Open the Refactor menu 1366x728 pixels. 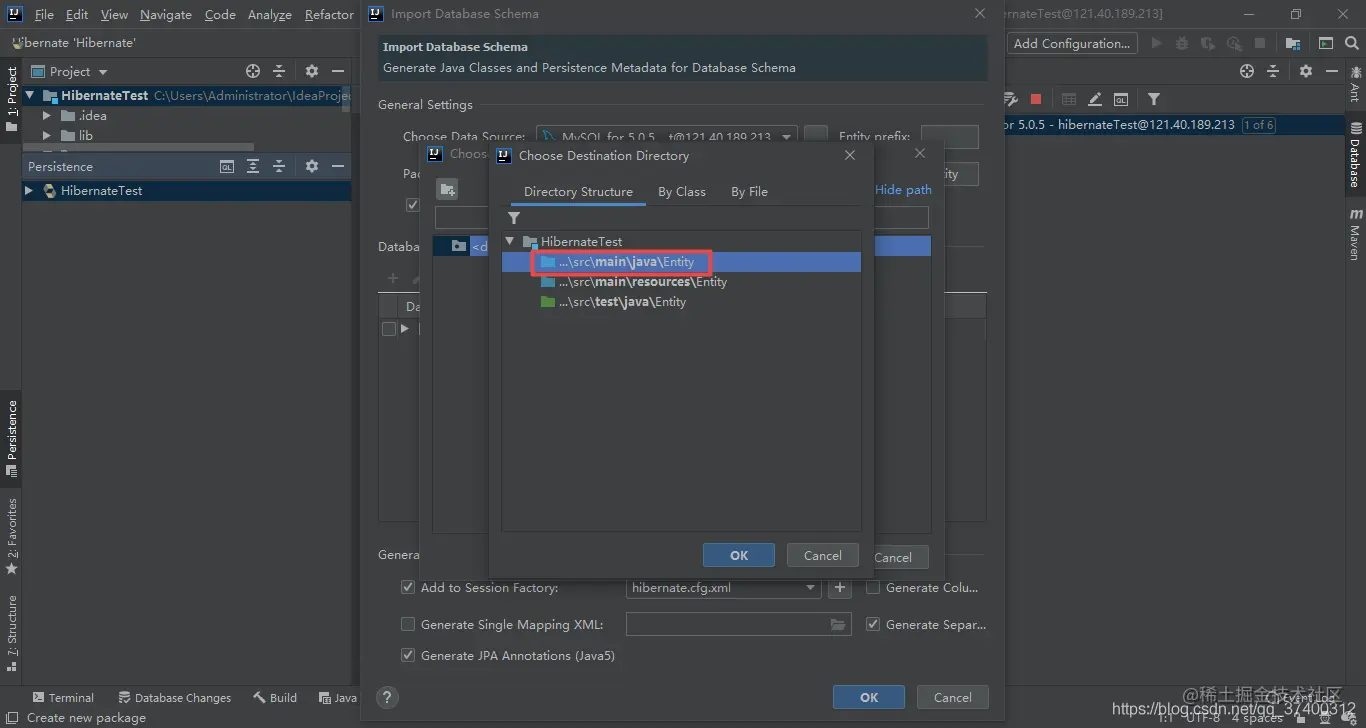pyautogui.click(x=329, y=14)
